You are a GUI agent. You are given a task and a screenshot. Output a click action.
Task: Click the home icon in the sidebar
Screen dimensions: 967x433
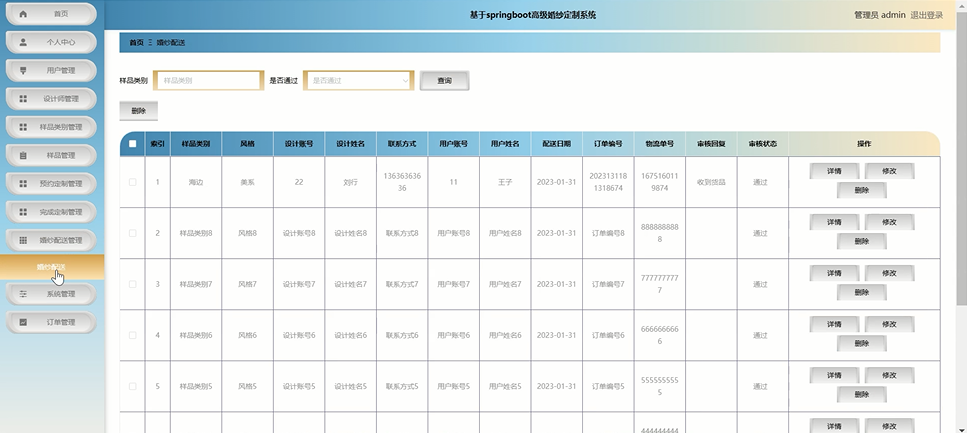23,14
